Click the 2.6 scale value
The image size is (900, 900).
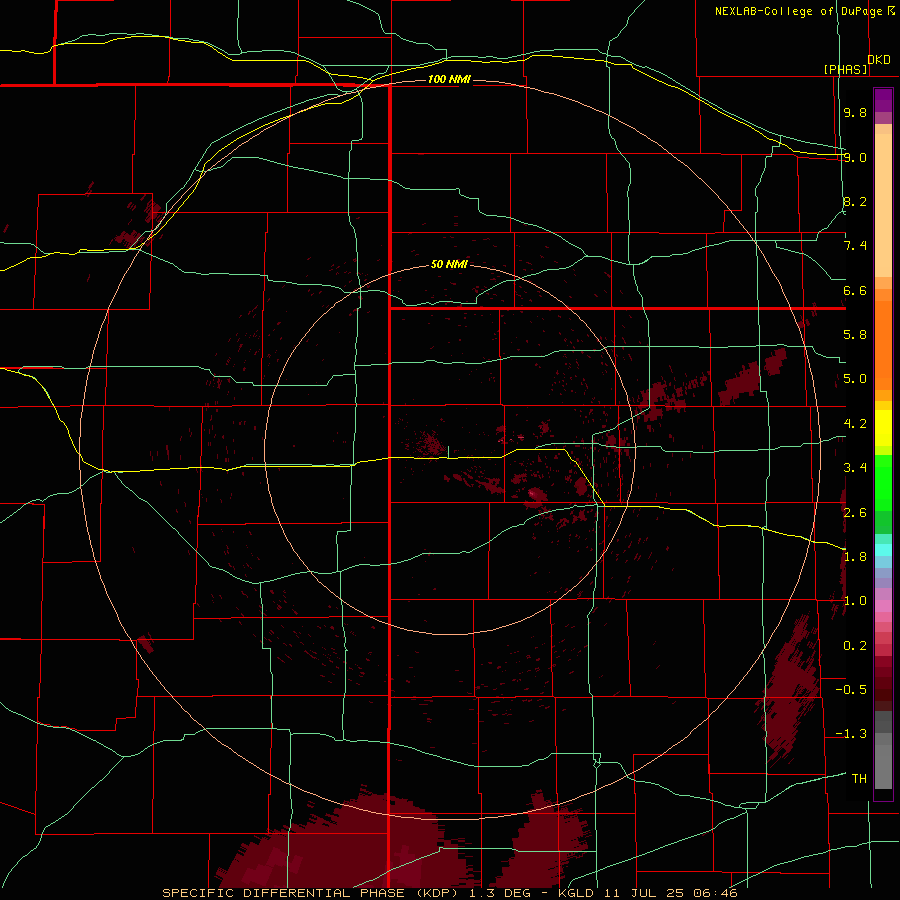click(855, 512)
